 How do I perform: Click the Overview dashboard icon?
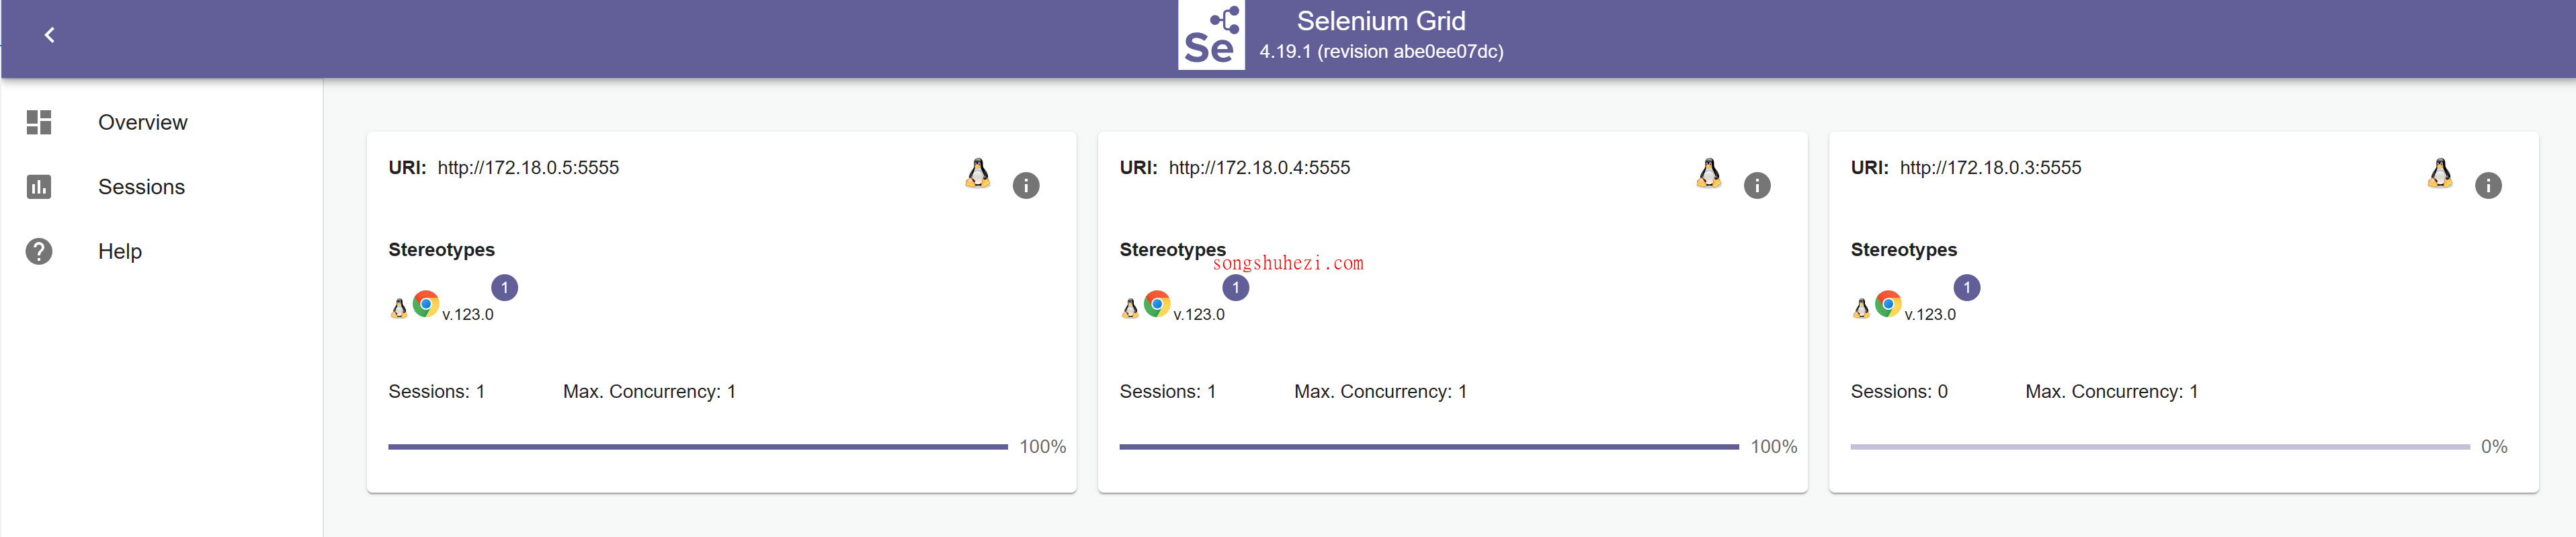(39, 122)
